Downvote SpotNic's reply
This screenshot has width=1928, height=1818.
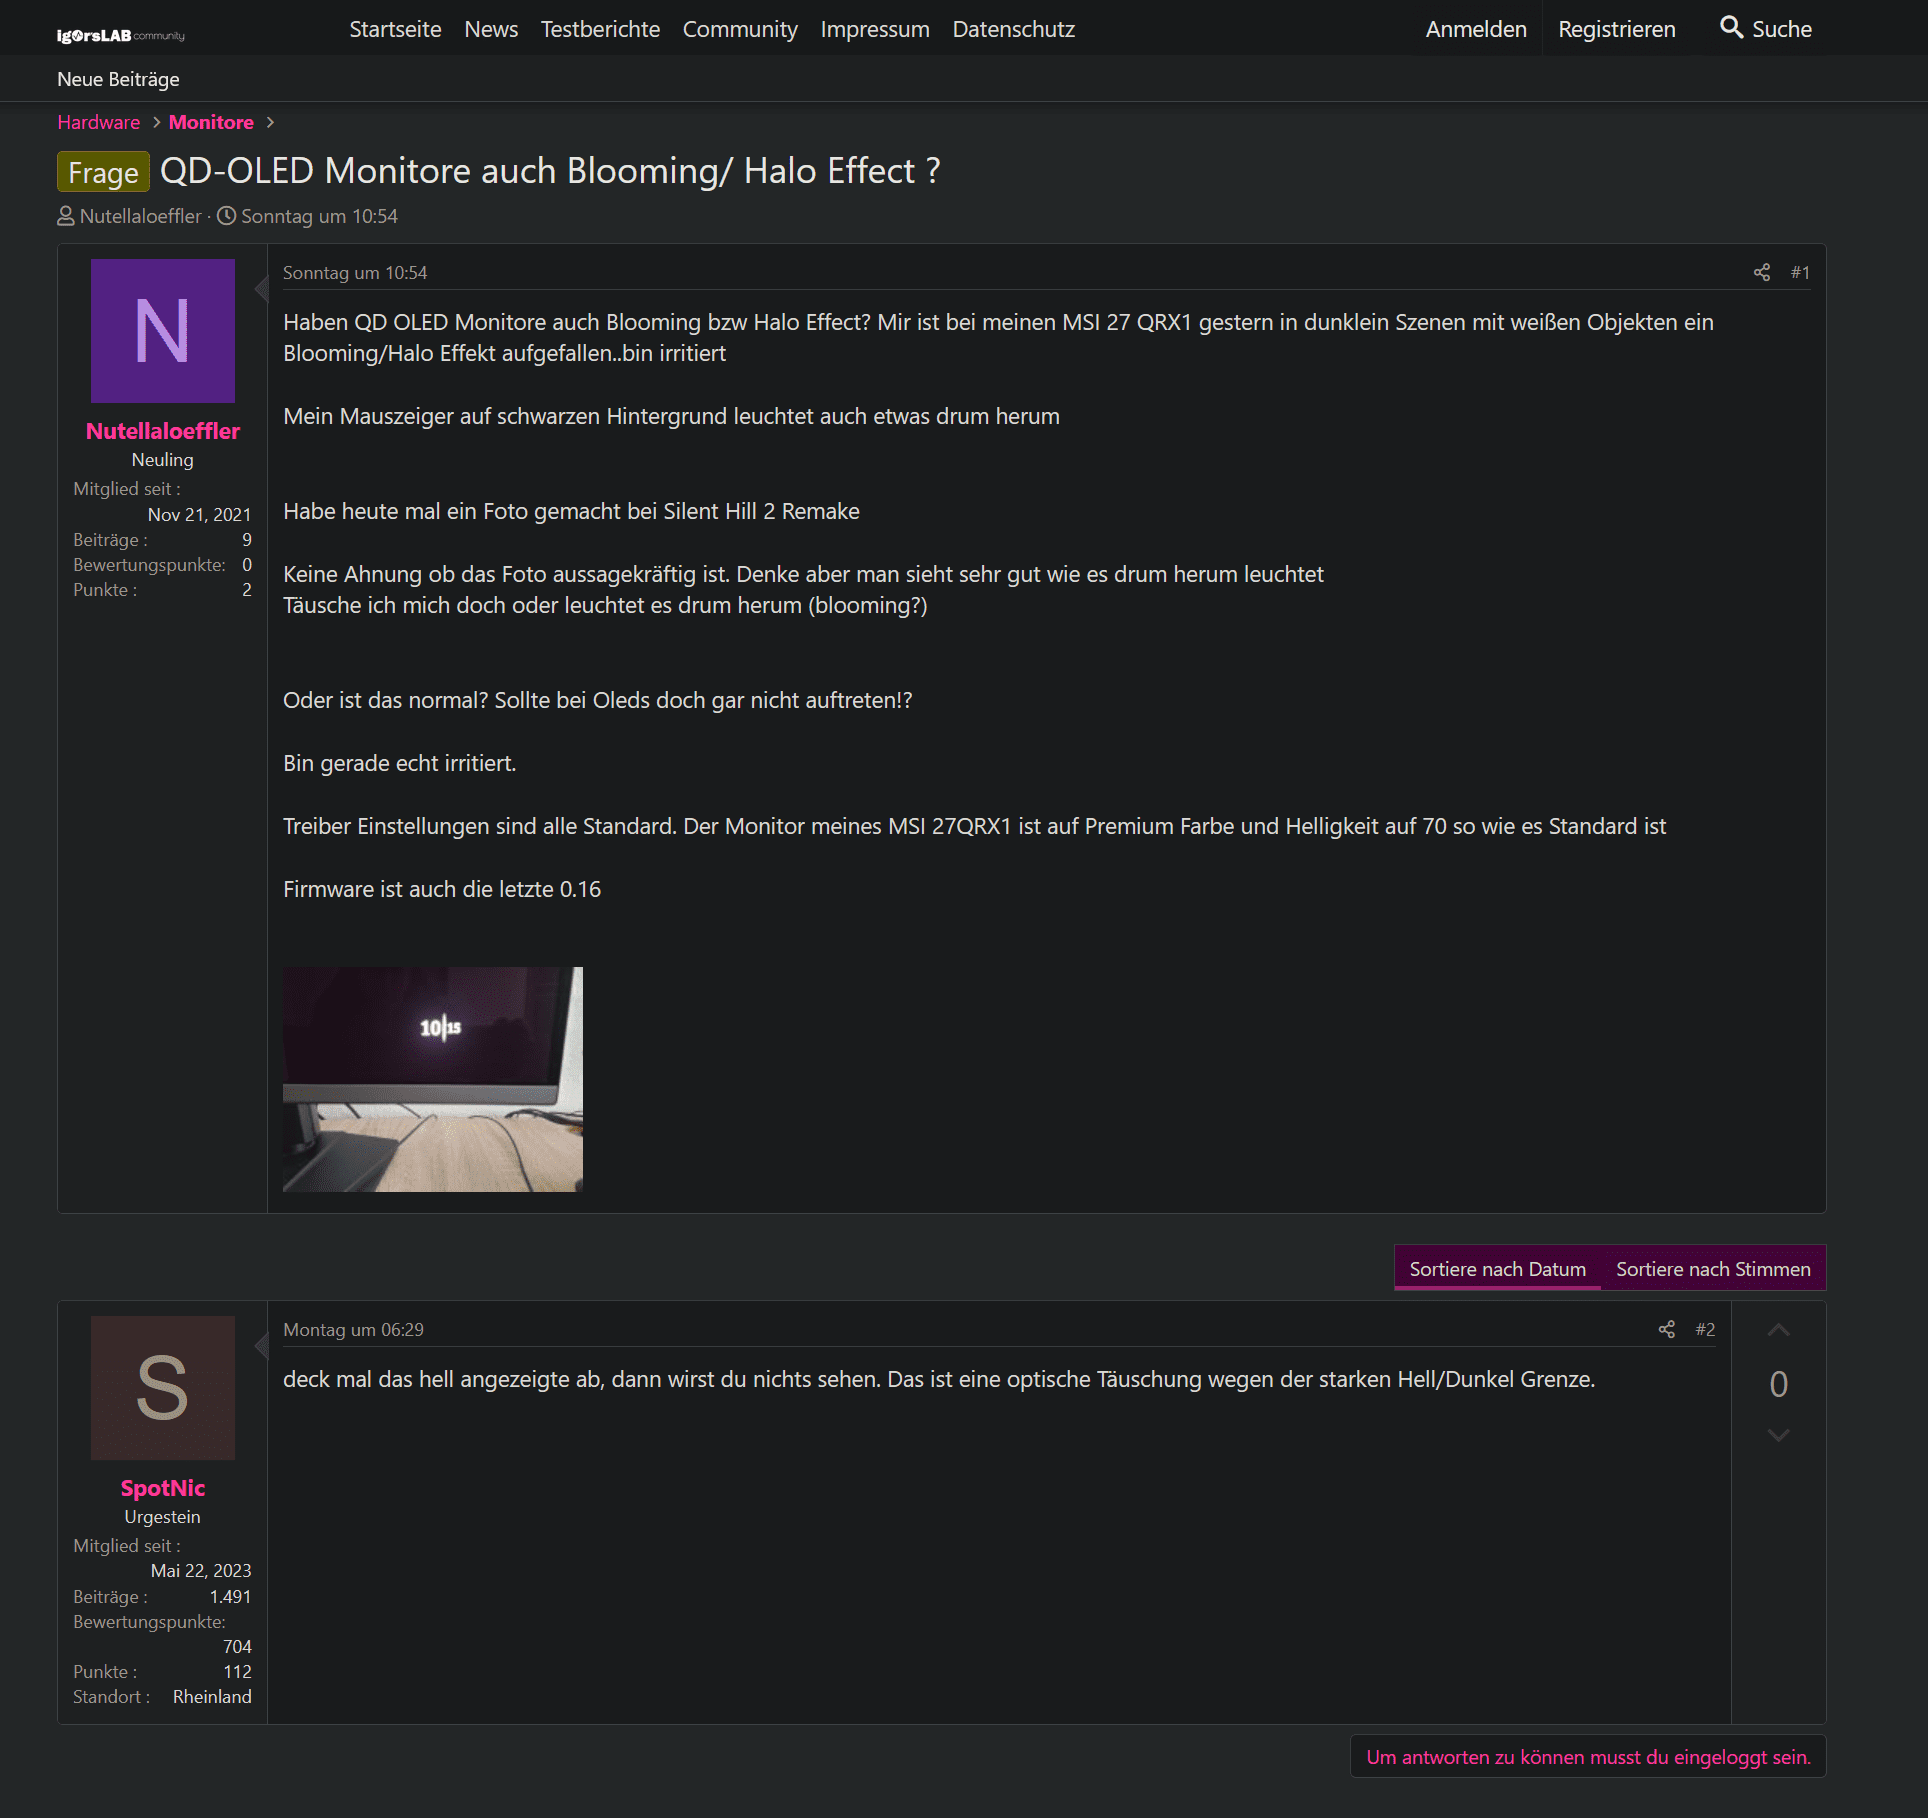(1778, 1435)
